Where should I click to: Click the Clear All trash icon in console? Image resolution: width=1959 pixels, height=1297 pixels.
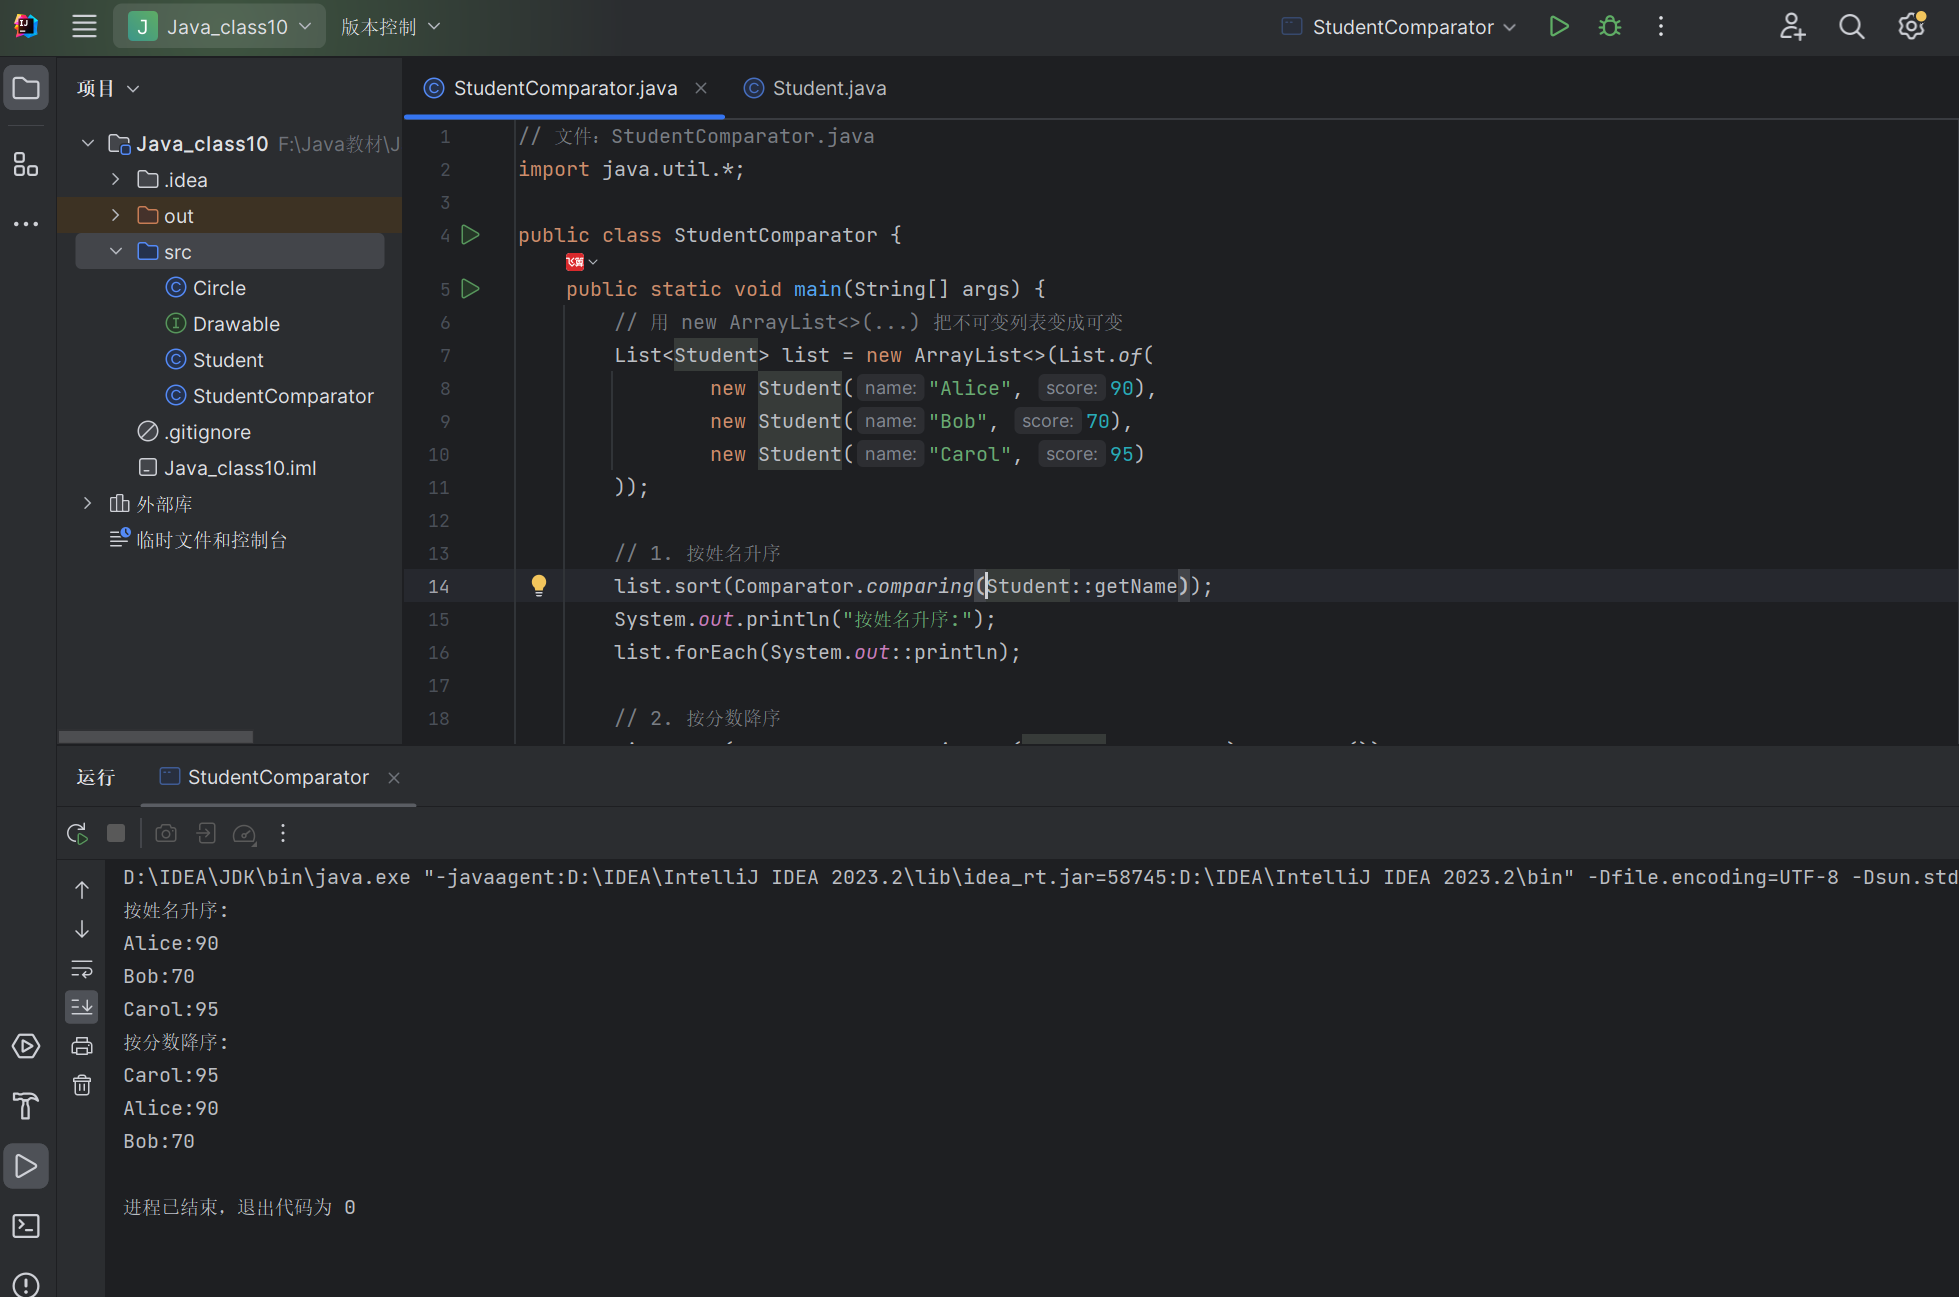pyautogui.click(x=82, y=1085)
